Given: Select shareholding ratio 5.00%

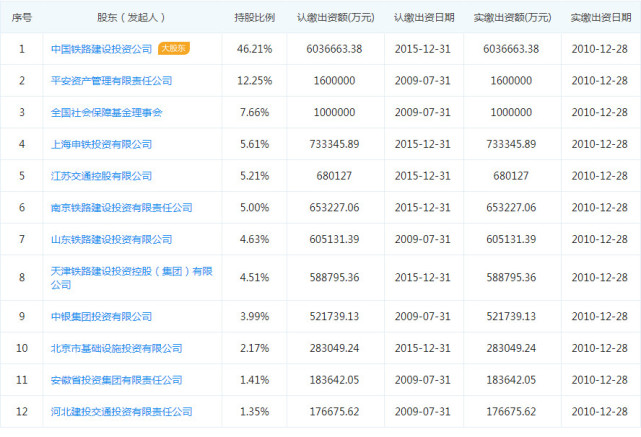Looking at the screenshot, I should [x=254, y=208].
